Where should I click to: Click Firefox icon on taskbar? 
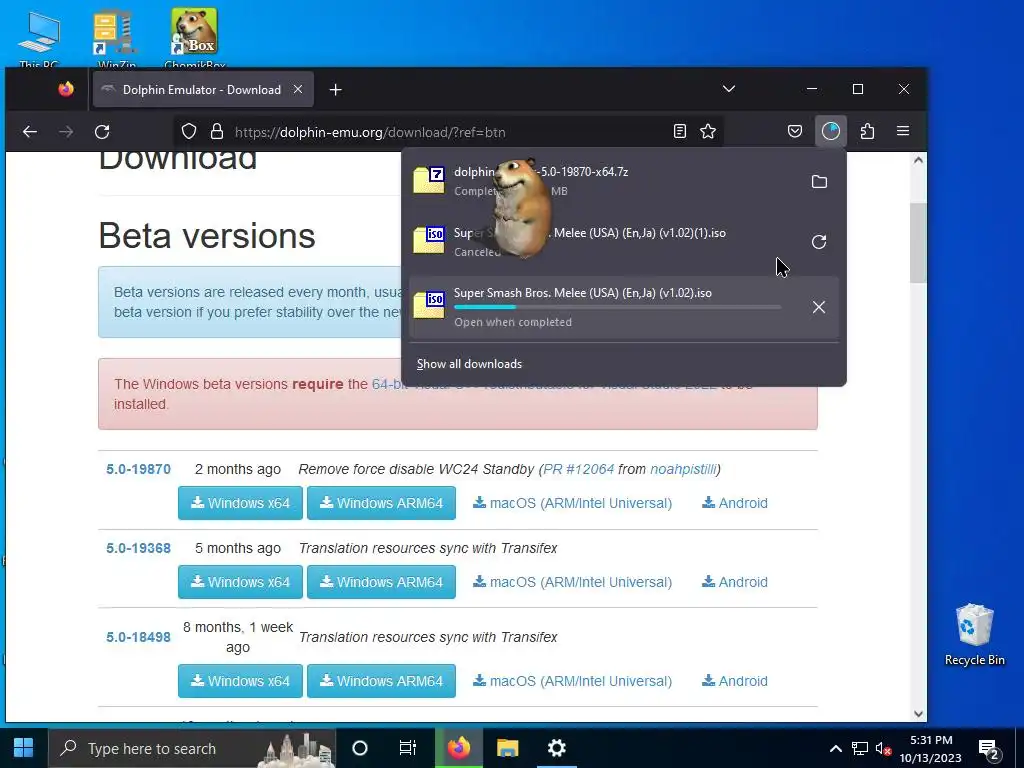(458, 748)
